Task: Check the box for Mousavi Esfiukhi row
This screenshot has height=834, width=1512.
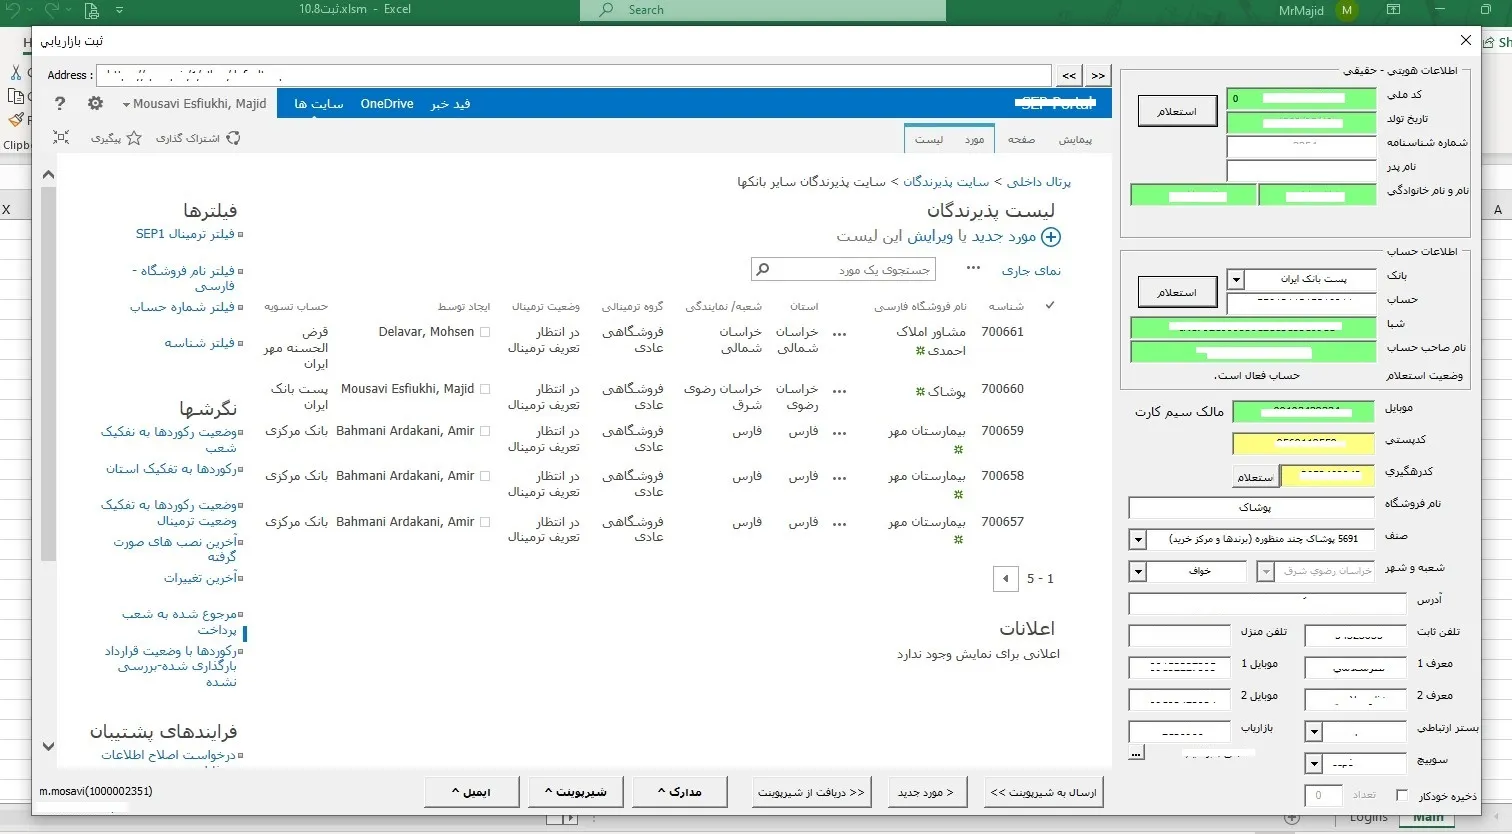Action: 485,389
